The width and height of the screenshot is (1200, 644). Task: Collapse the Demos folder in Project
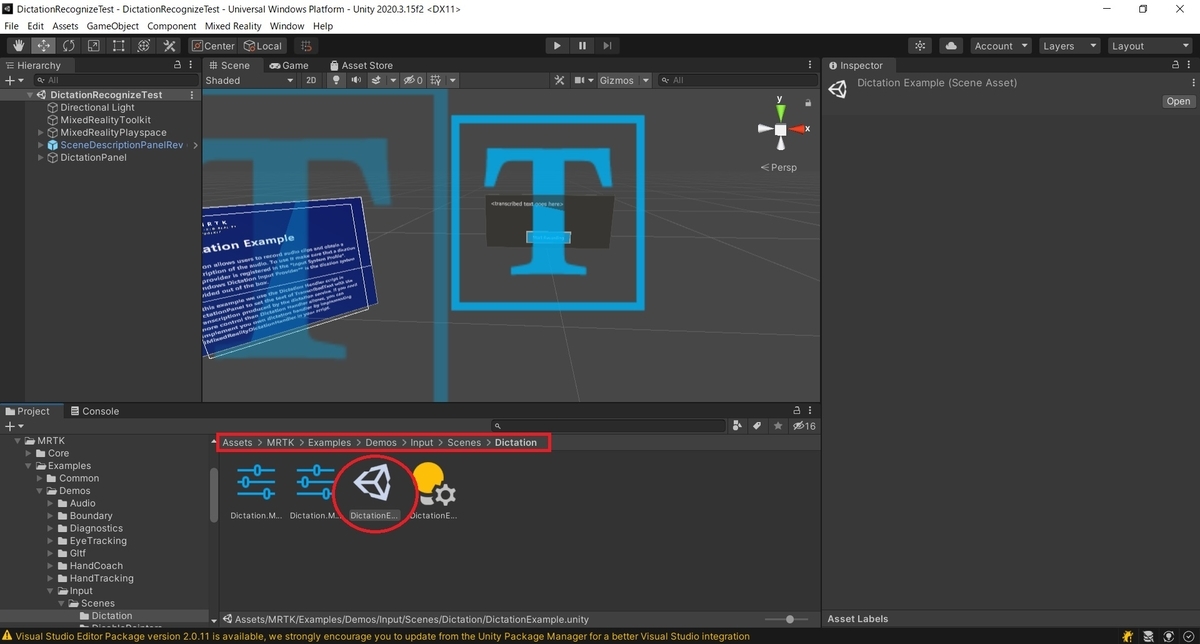41,491
